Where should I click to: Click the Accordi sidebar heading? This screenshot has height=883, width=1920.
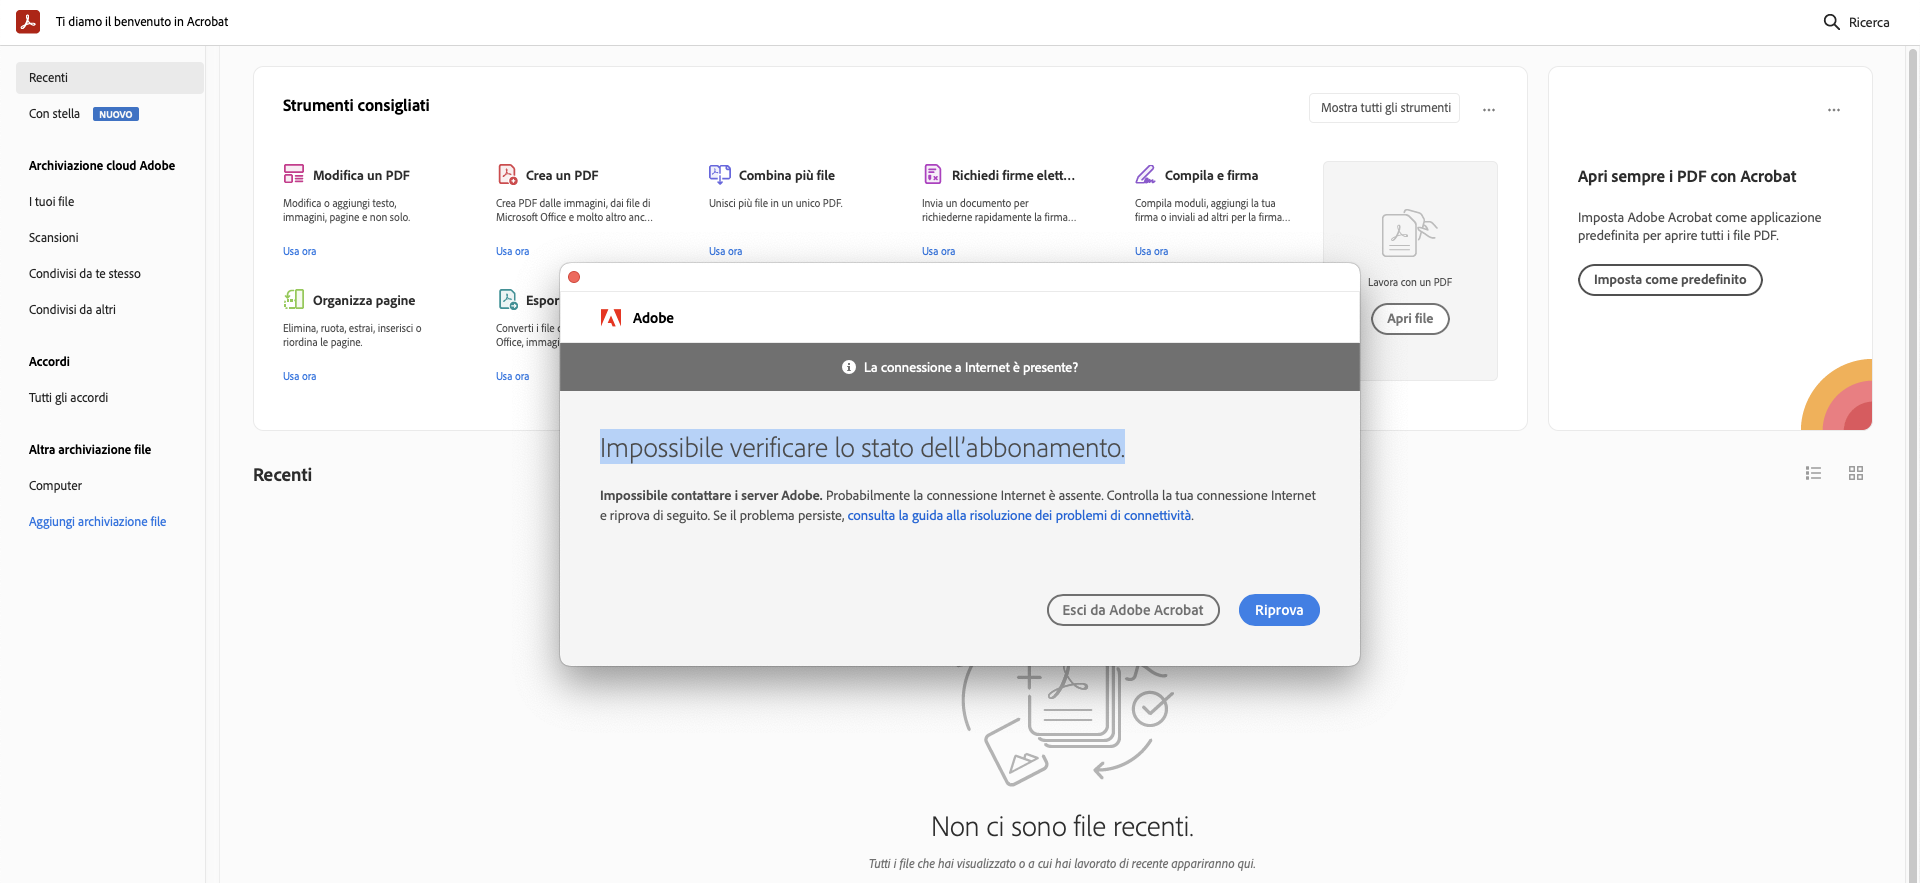49,362
